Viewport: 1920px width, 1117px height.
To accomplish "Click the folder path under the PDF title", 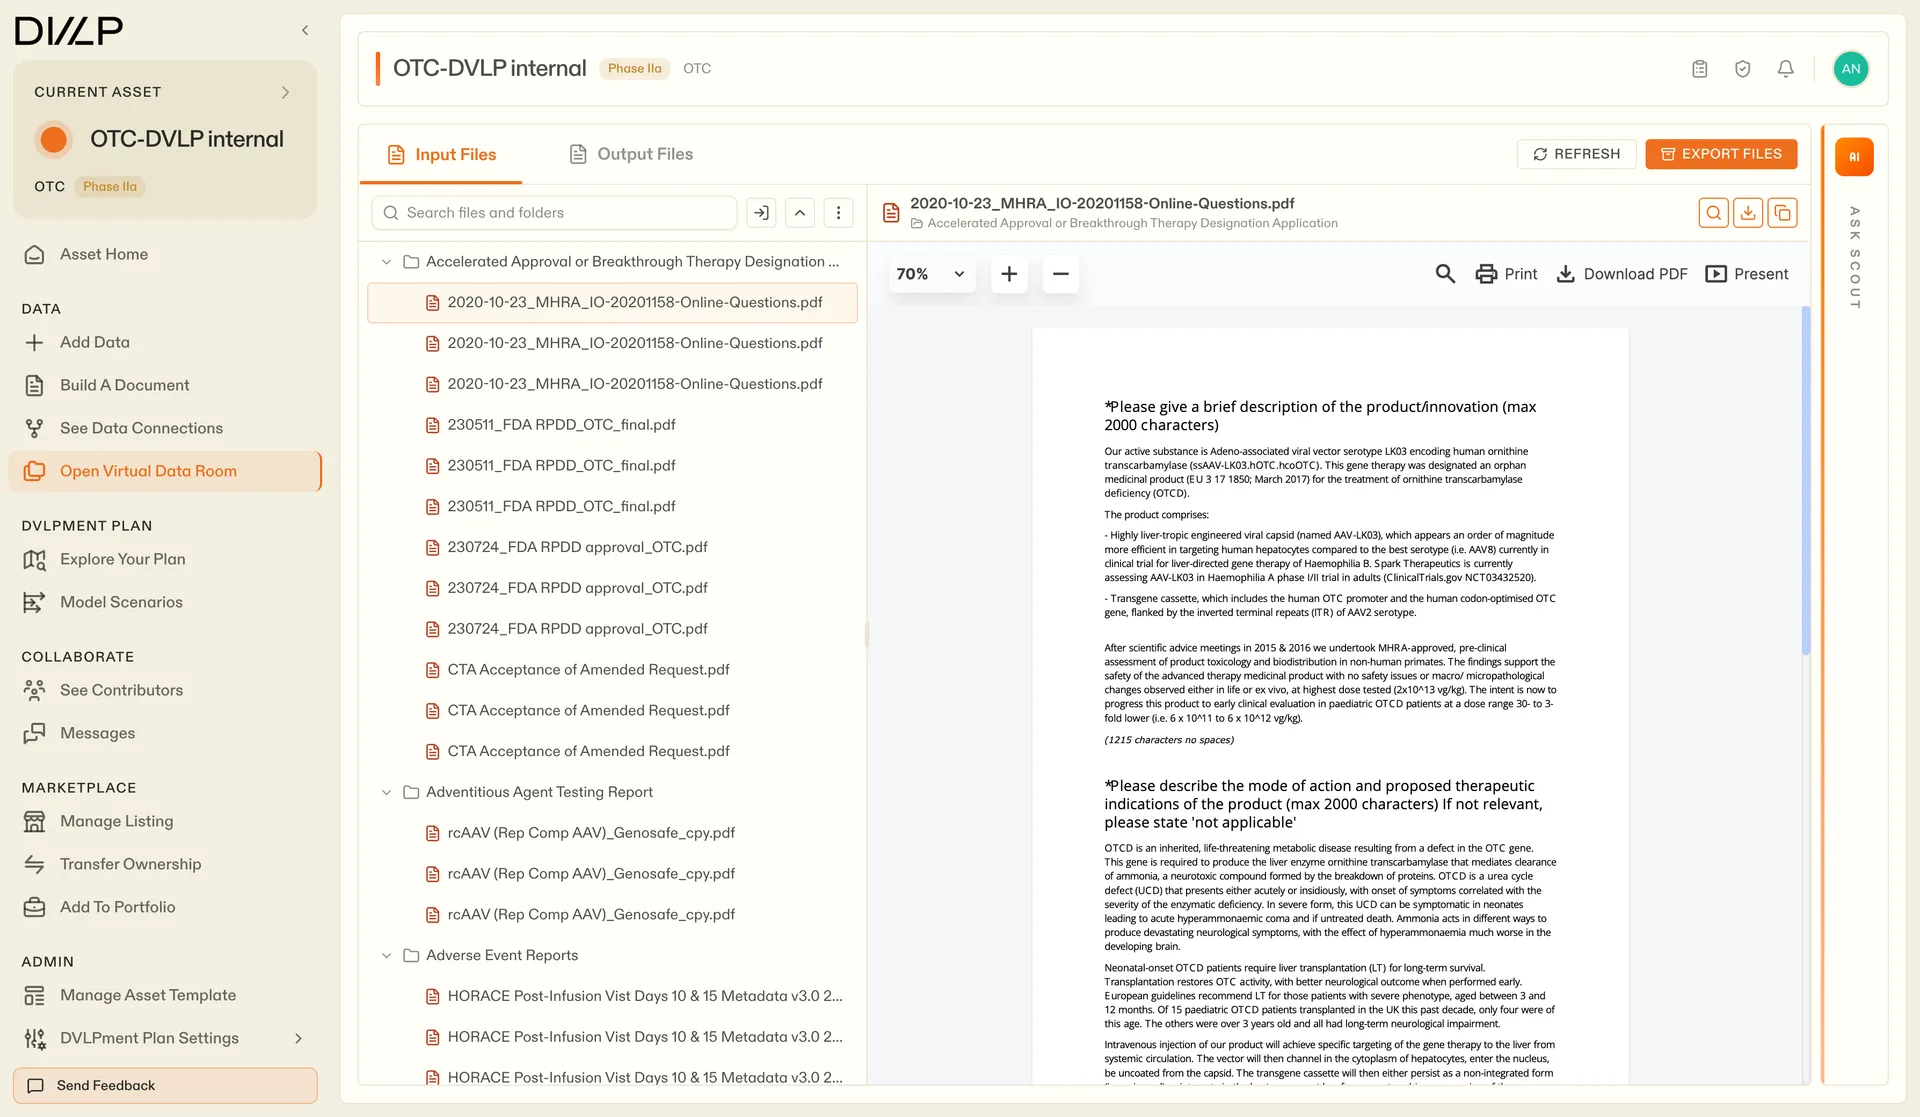I will (1124, 224).
